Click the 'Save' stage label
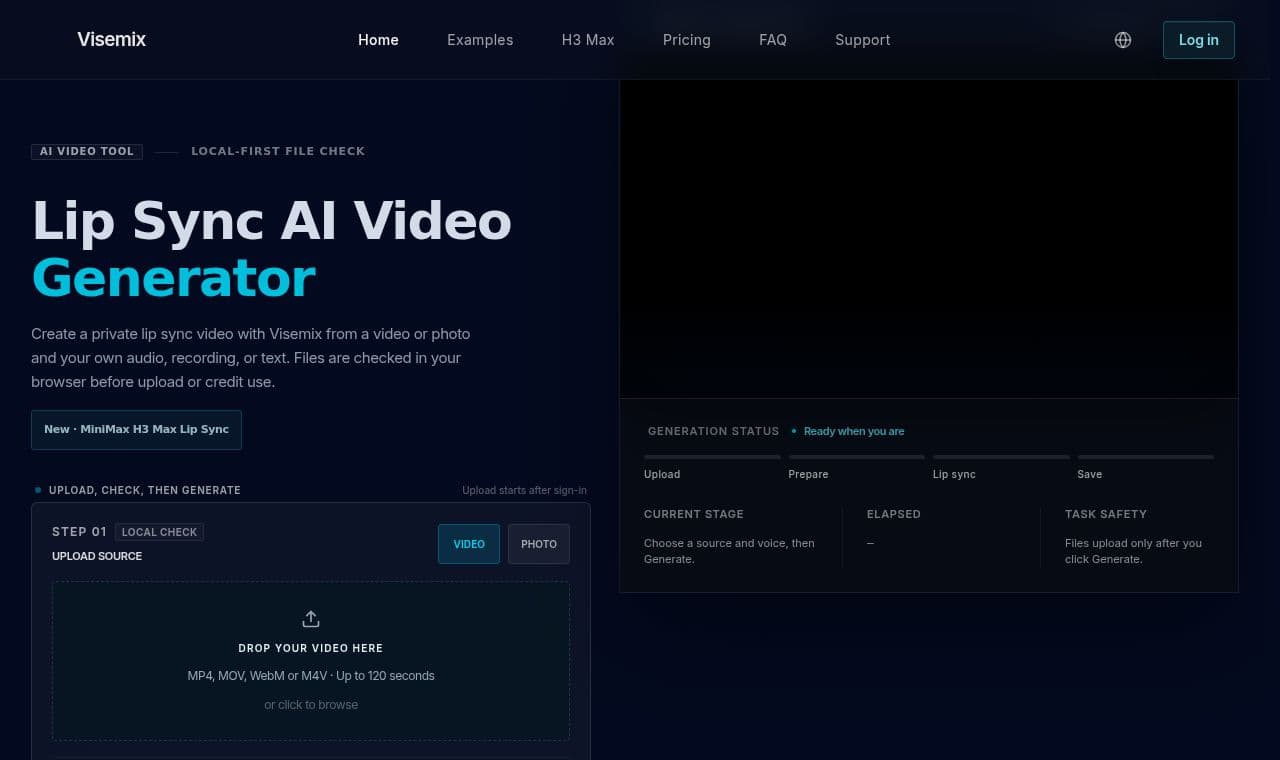This screenshot has width=1280, height=760. pos(1090,474)
